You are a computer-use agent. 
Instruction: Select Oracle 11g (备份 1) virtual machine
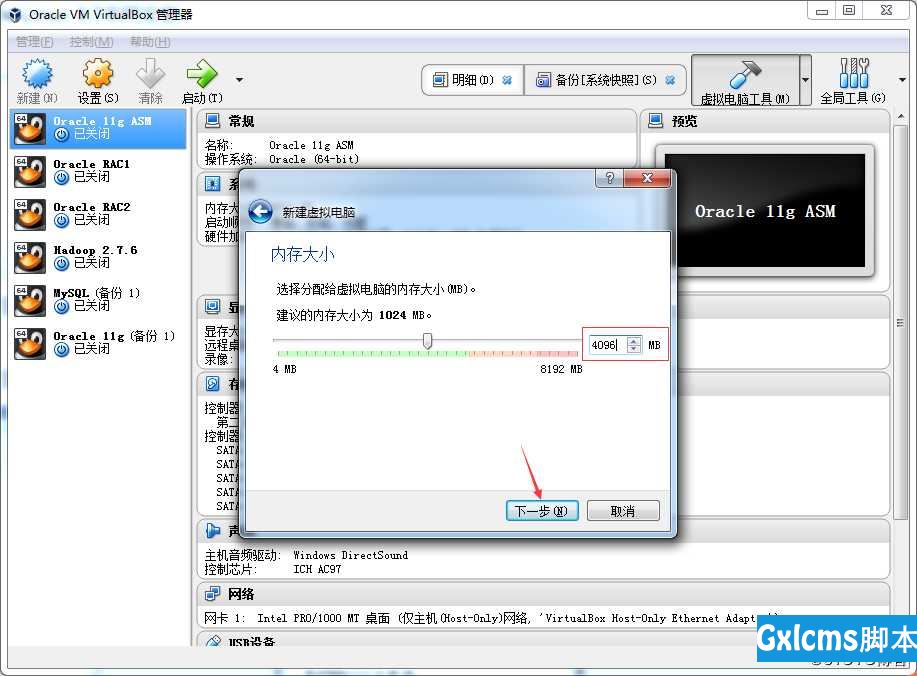click(x=98, y=343)
